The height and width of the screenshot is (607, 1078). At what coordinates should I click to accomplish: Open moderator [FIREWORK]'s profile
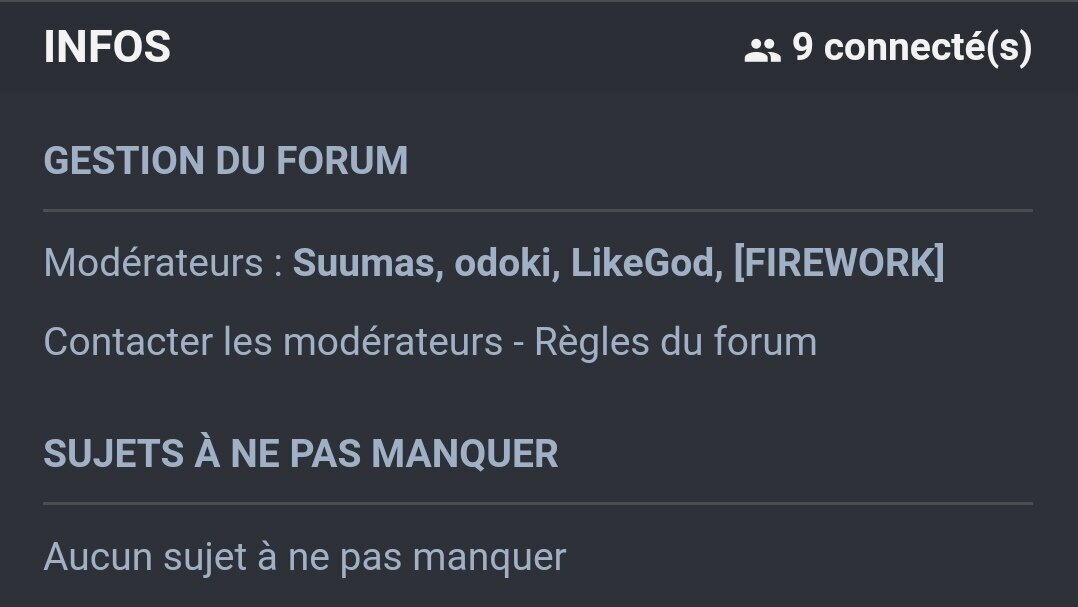[839, 262]
